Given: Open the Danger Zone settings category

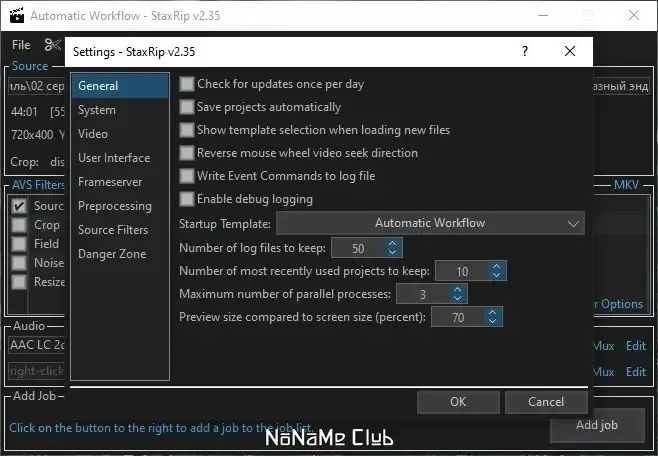Looking at the screenshot, I should tap(120, 254).
